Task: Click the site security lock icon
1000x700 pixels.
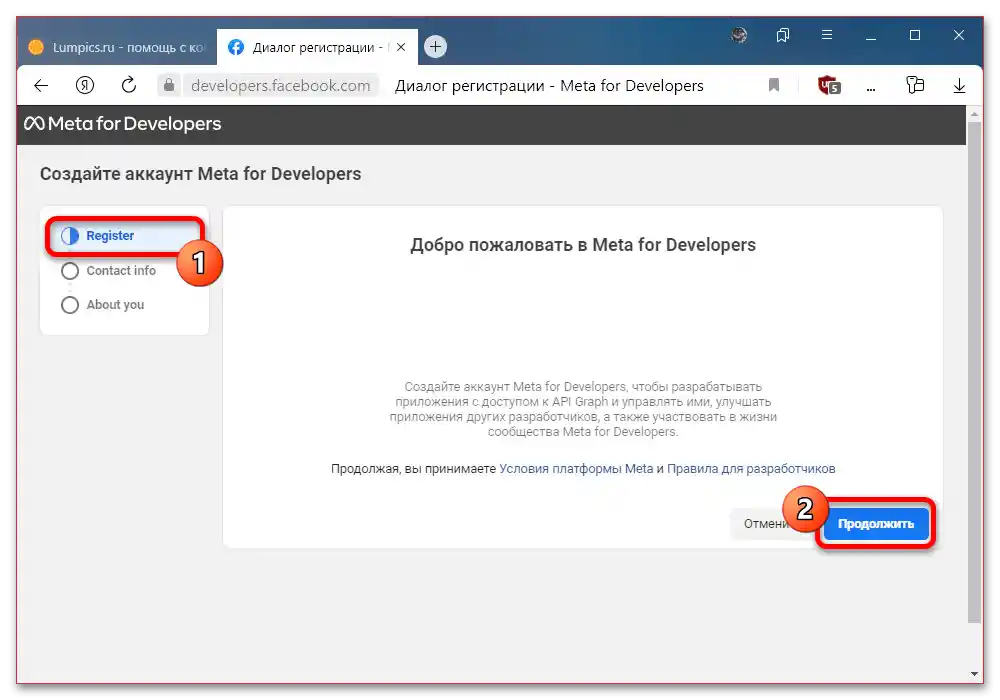Action: (168, 86)
